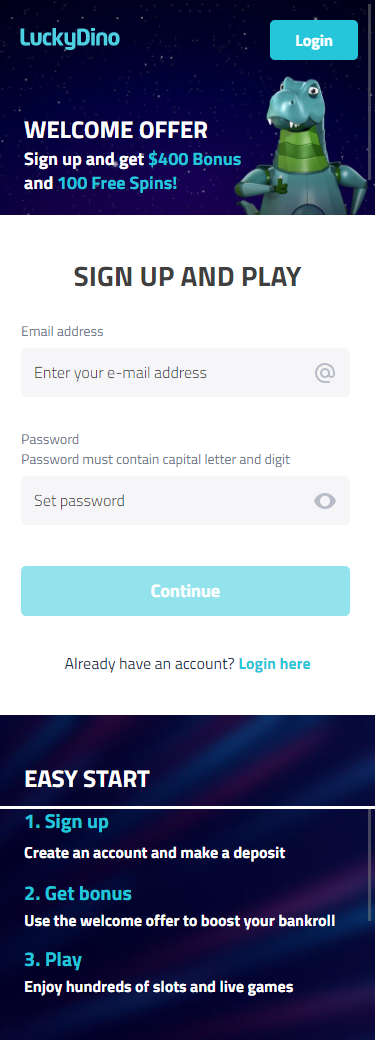Toggle password visibility eye icon
This screenshot has width=375, height=1040.
click(x=325, y=501)
